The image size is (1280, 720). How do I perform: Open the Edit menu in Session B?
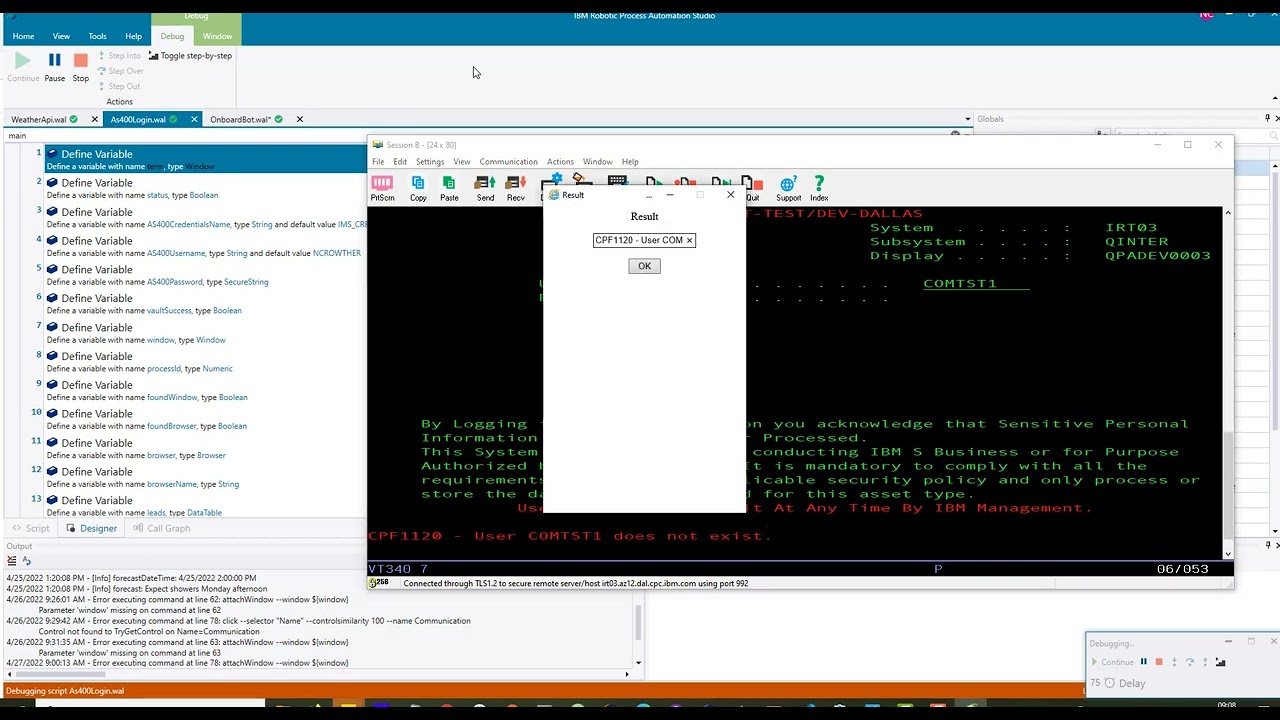[x=400, y=162]
